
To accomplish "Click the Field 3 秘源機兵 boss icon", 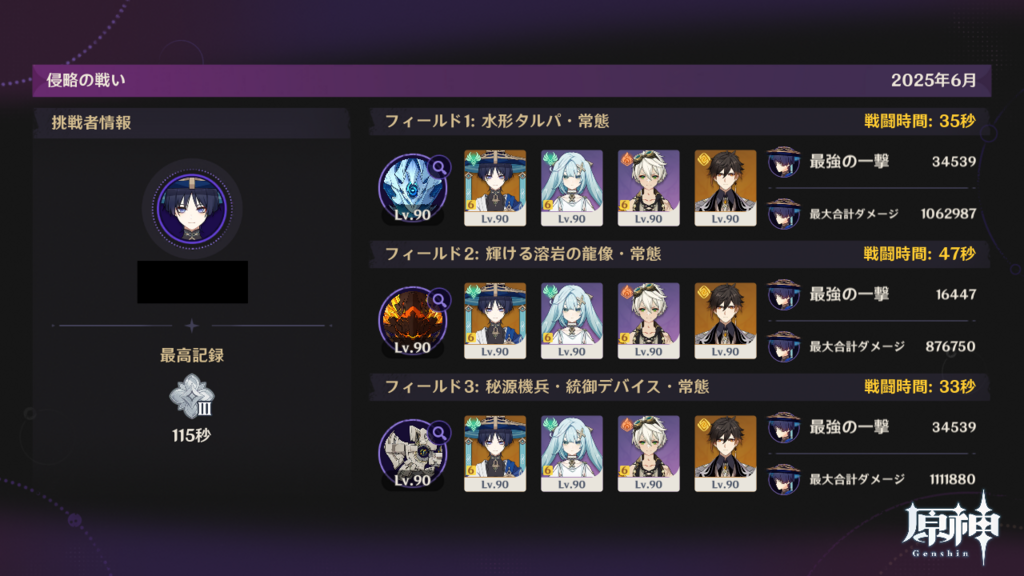I will [412, 454].
